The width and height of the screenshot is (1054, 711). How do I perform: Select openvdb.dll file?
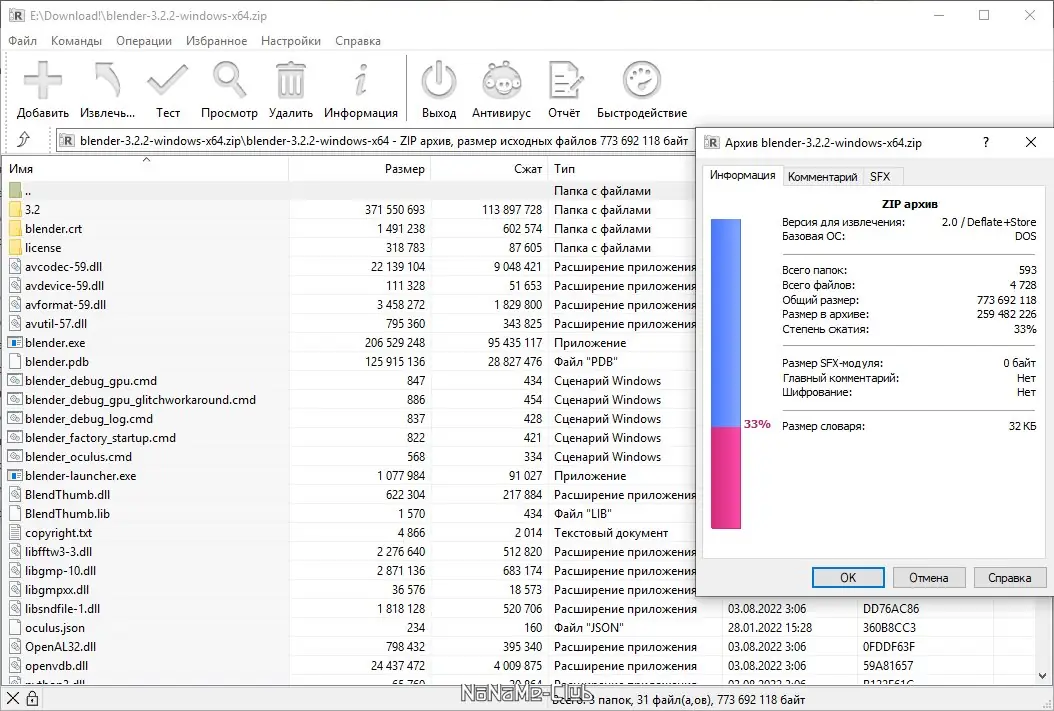click(x=56, y=666)
